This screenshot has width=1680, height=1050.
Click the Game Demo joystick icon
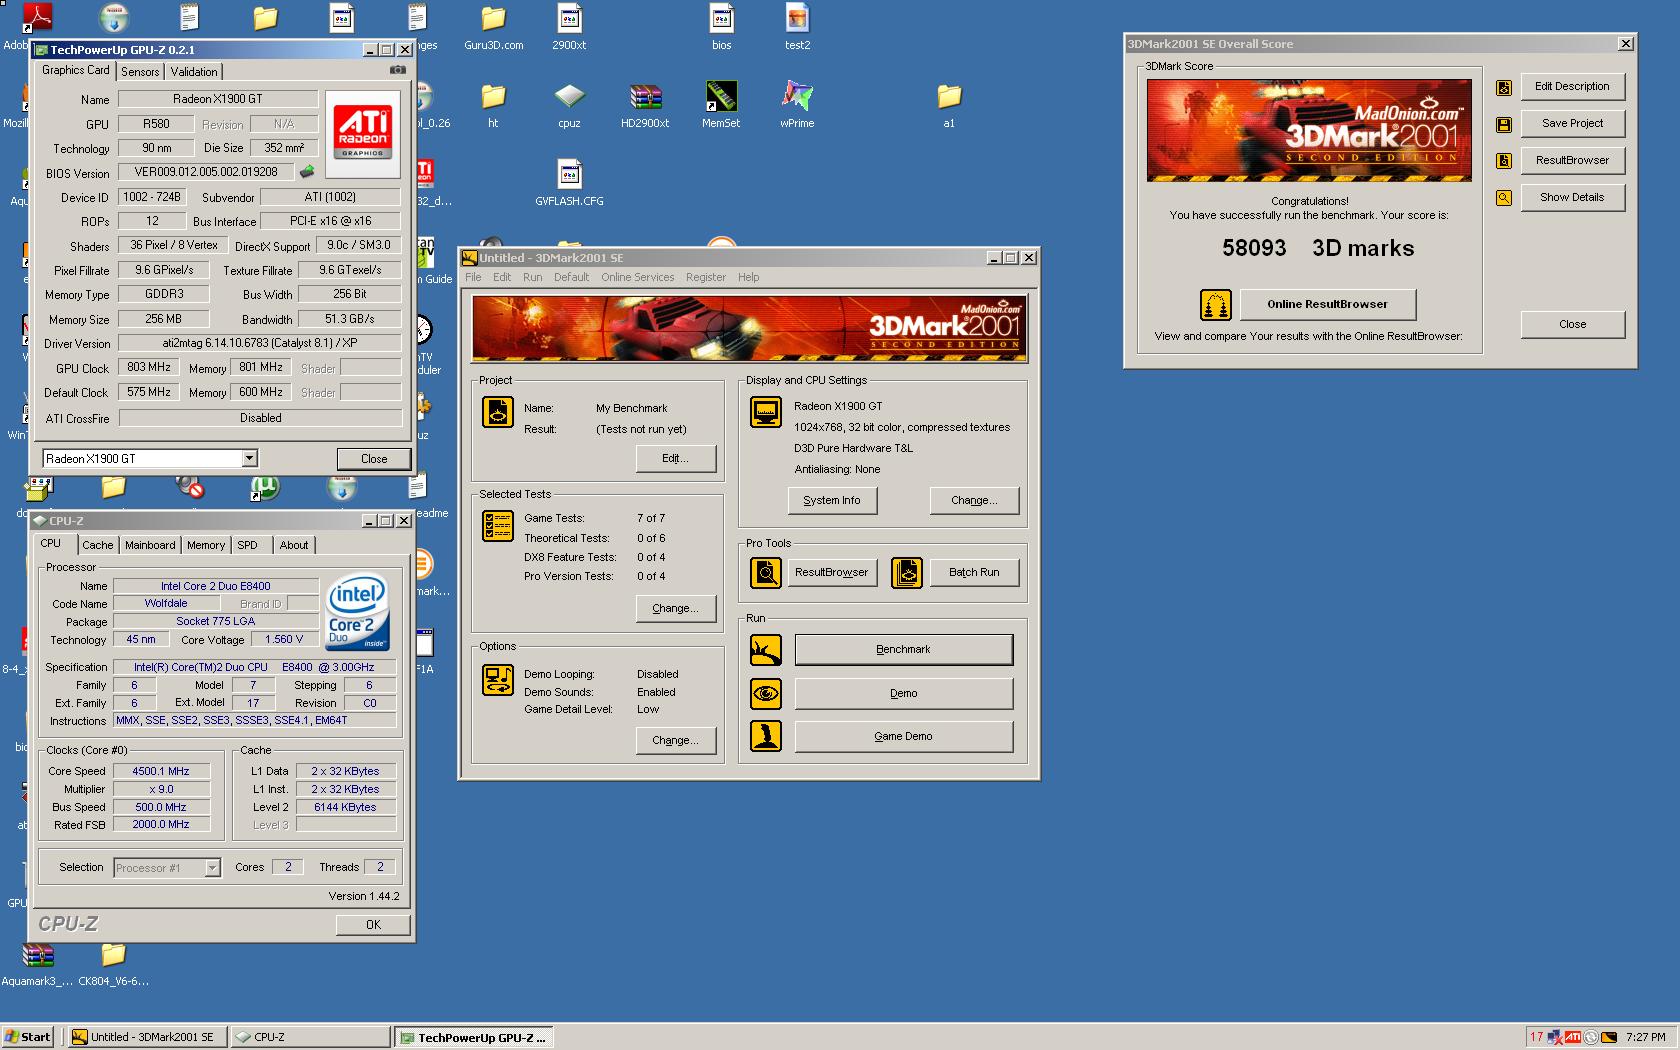[x=766, y=736]
